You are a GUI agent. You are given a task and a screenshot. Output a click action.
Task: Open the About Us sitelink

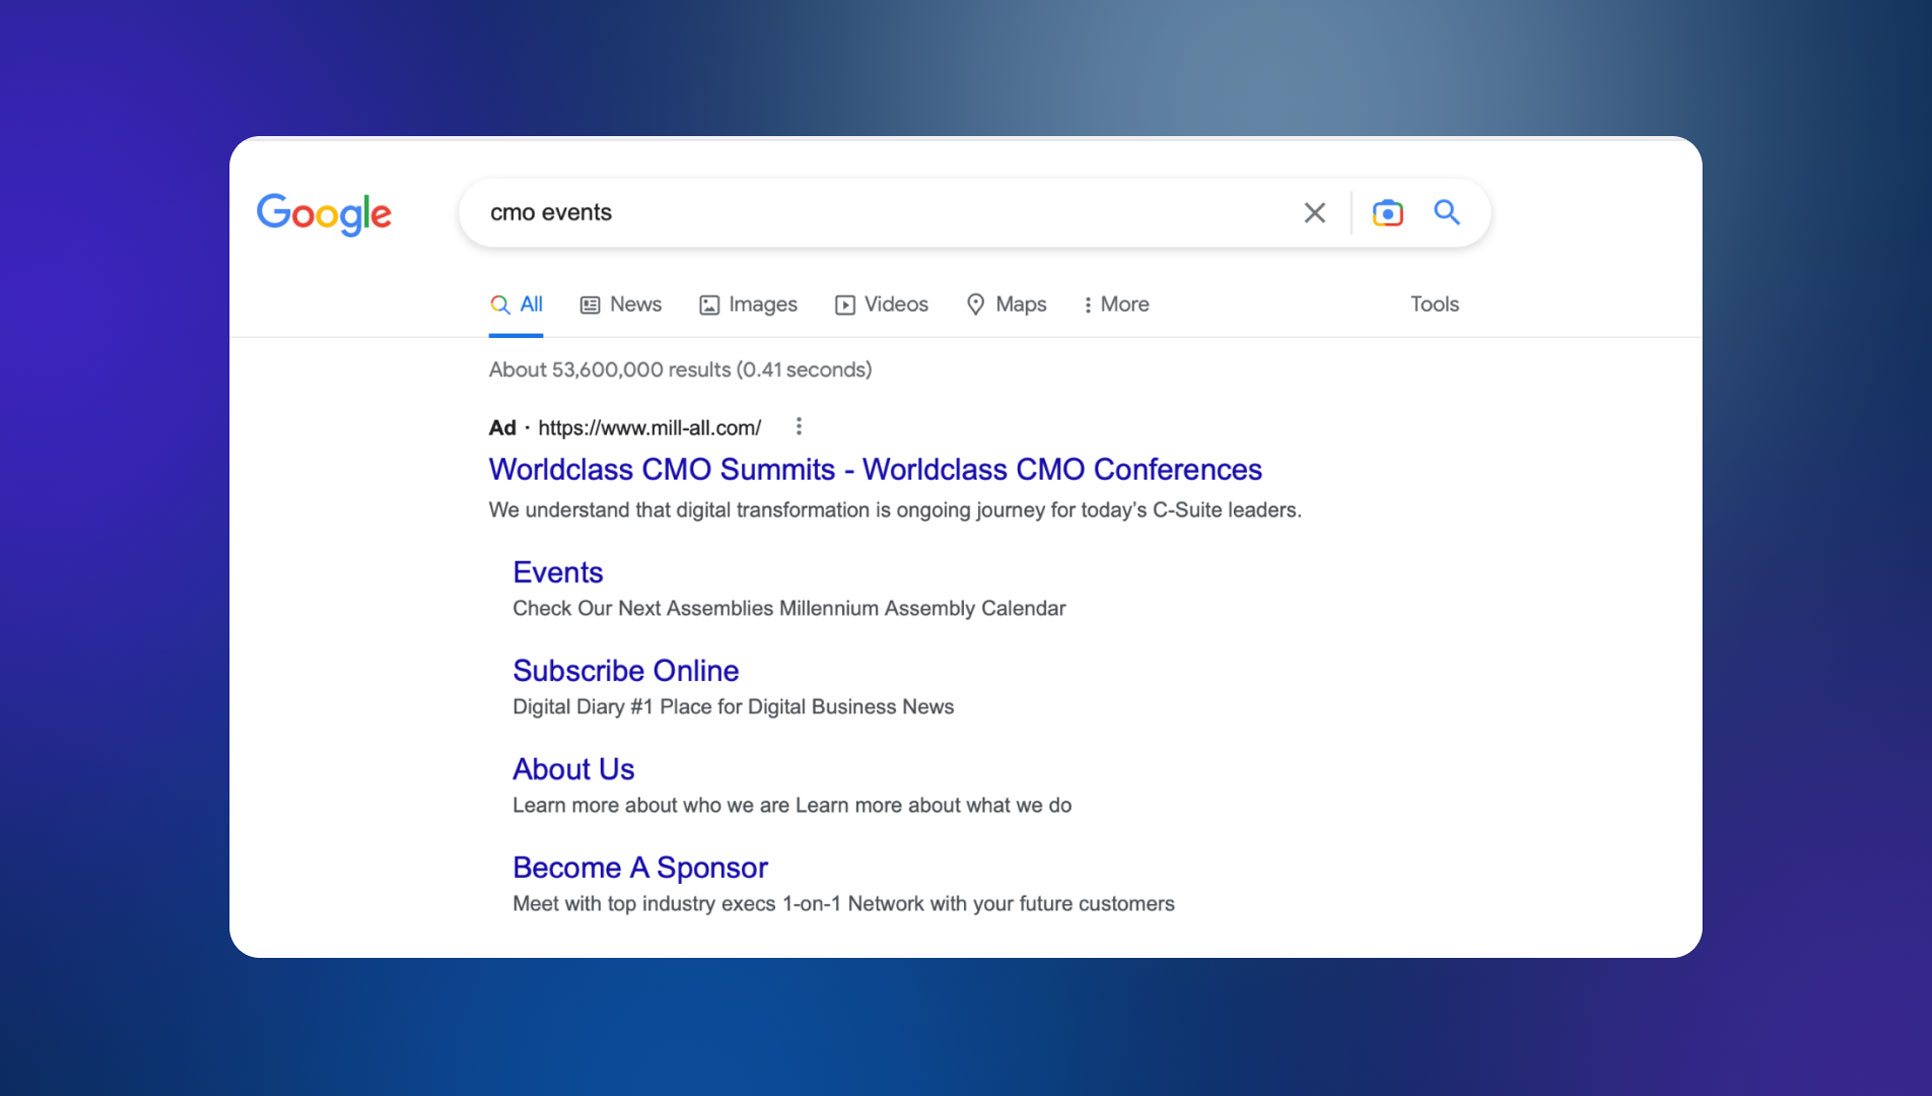point(573,769)
